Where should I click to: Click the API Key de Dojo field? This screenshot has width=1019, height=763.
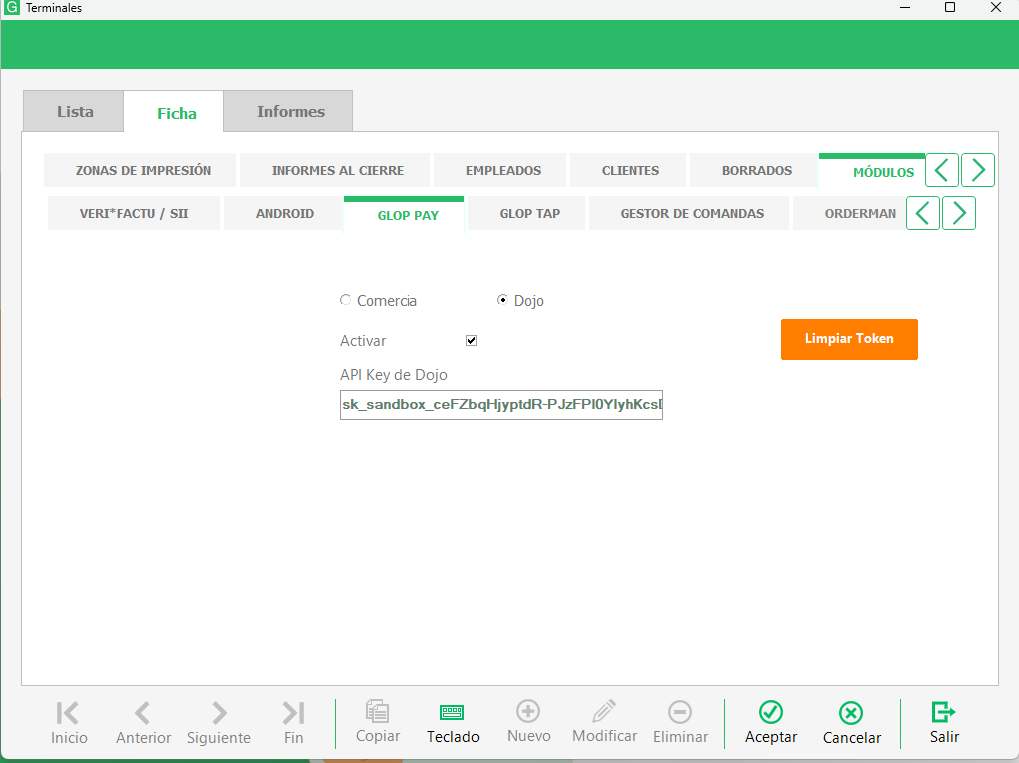[x=501, y=405]
